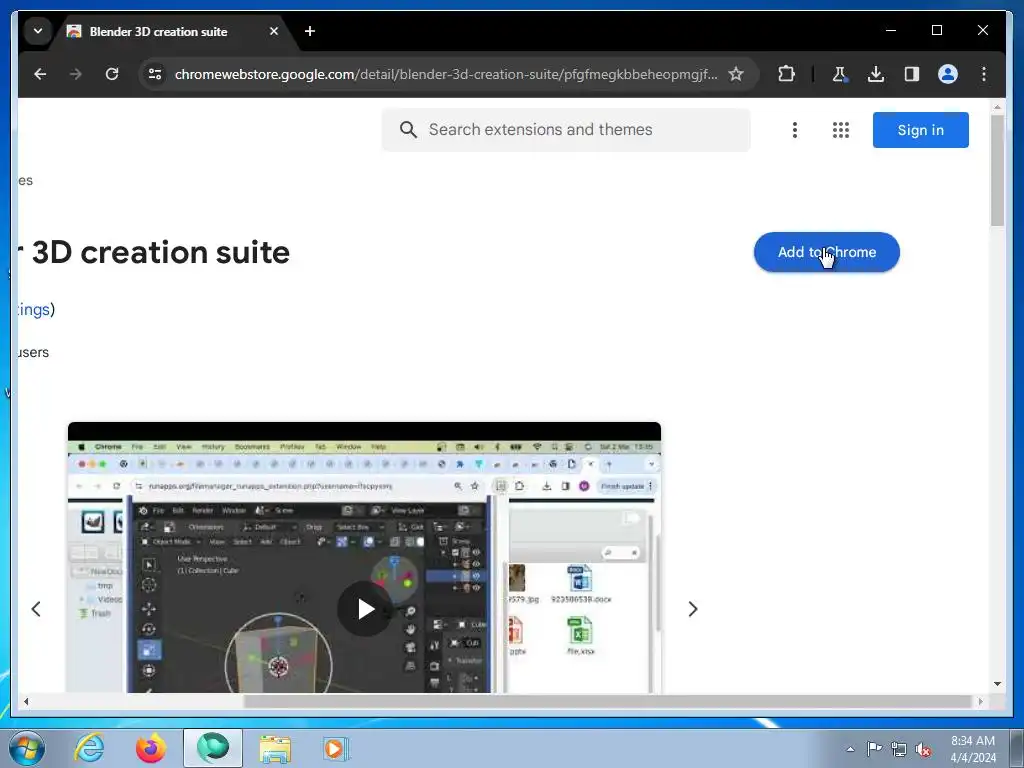Toggle the side panel icon

pyautogui.click(x=912, y=74)
